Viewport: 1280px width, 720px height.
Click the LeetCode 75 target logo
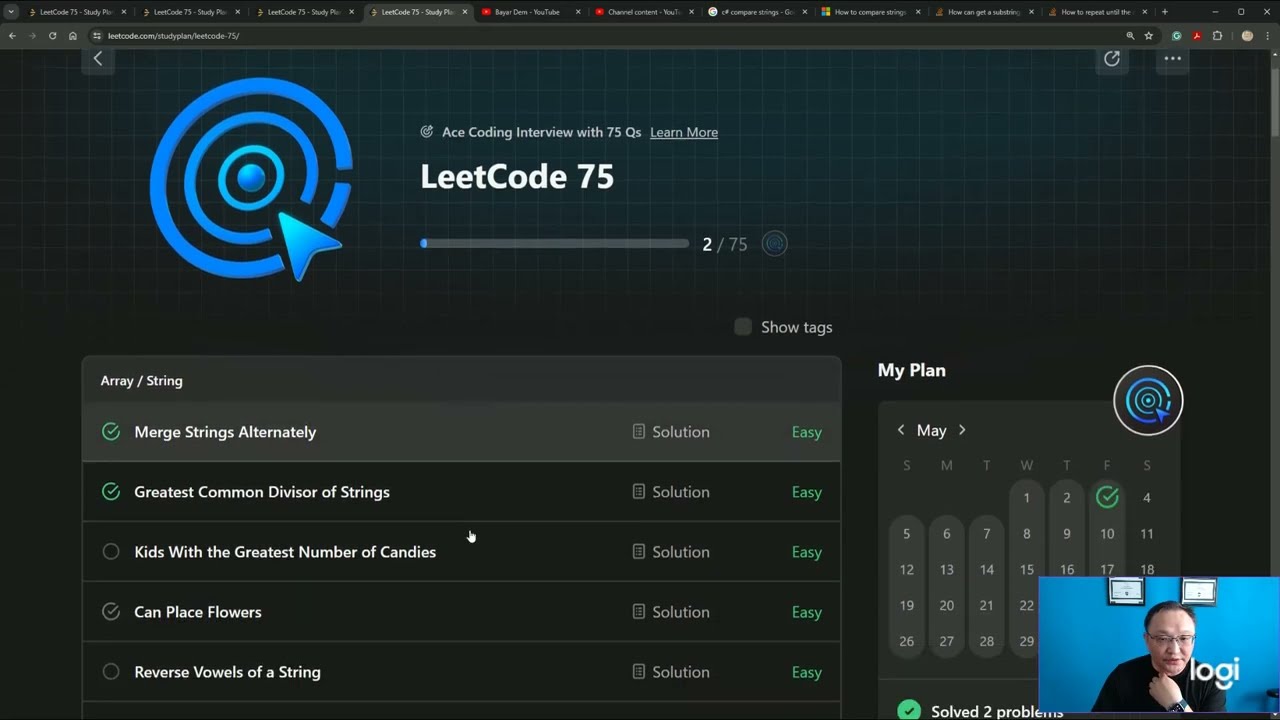(251, 180)
